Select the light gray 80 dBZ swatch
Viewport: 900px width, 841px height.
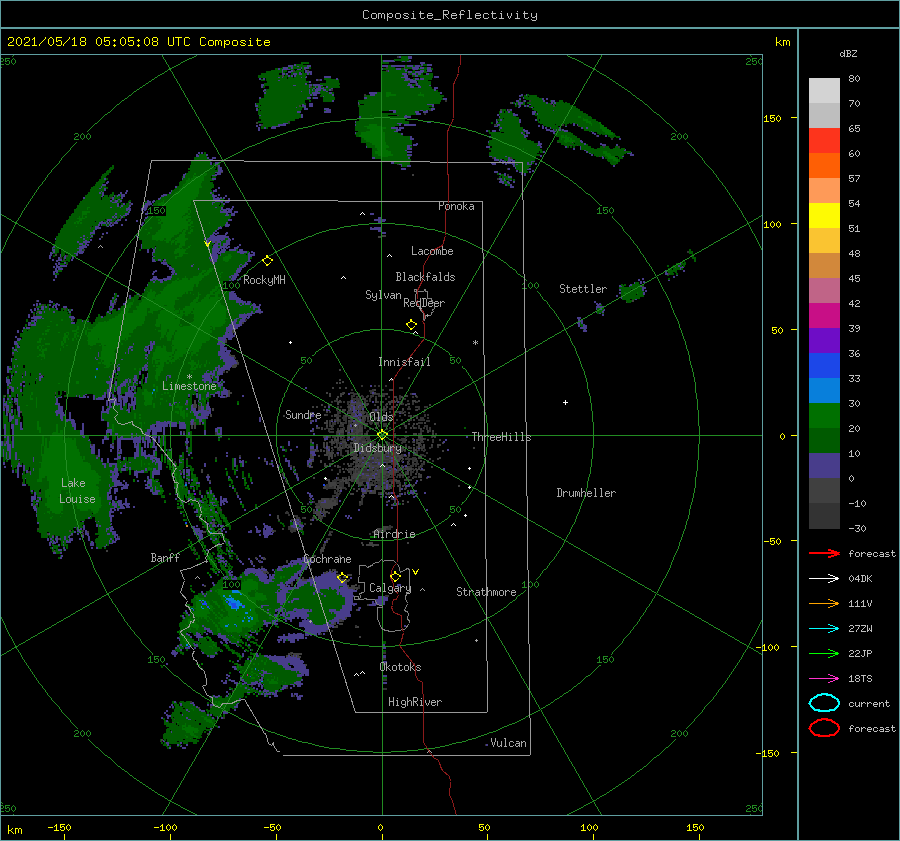(824, 90)
